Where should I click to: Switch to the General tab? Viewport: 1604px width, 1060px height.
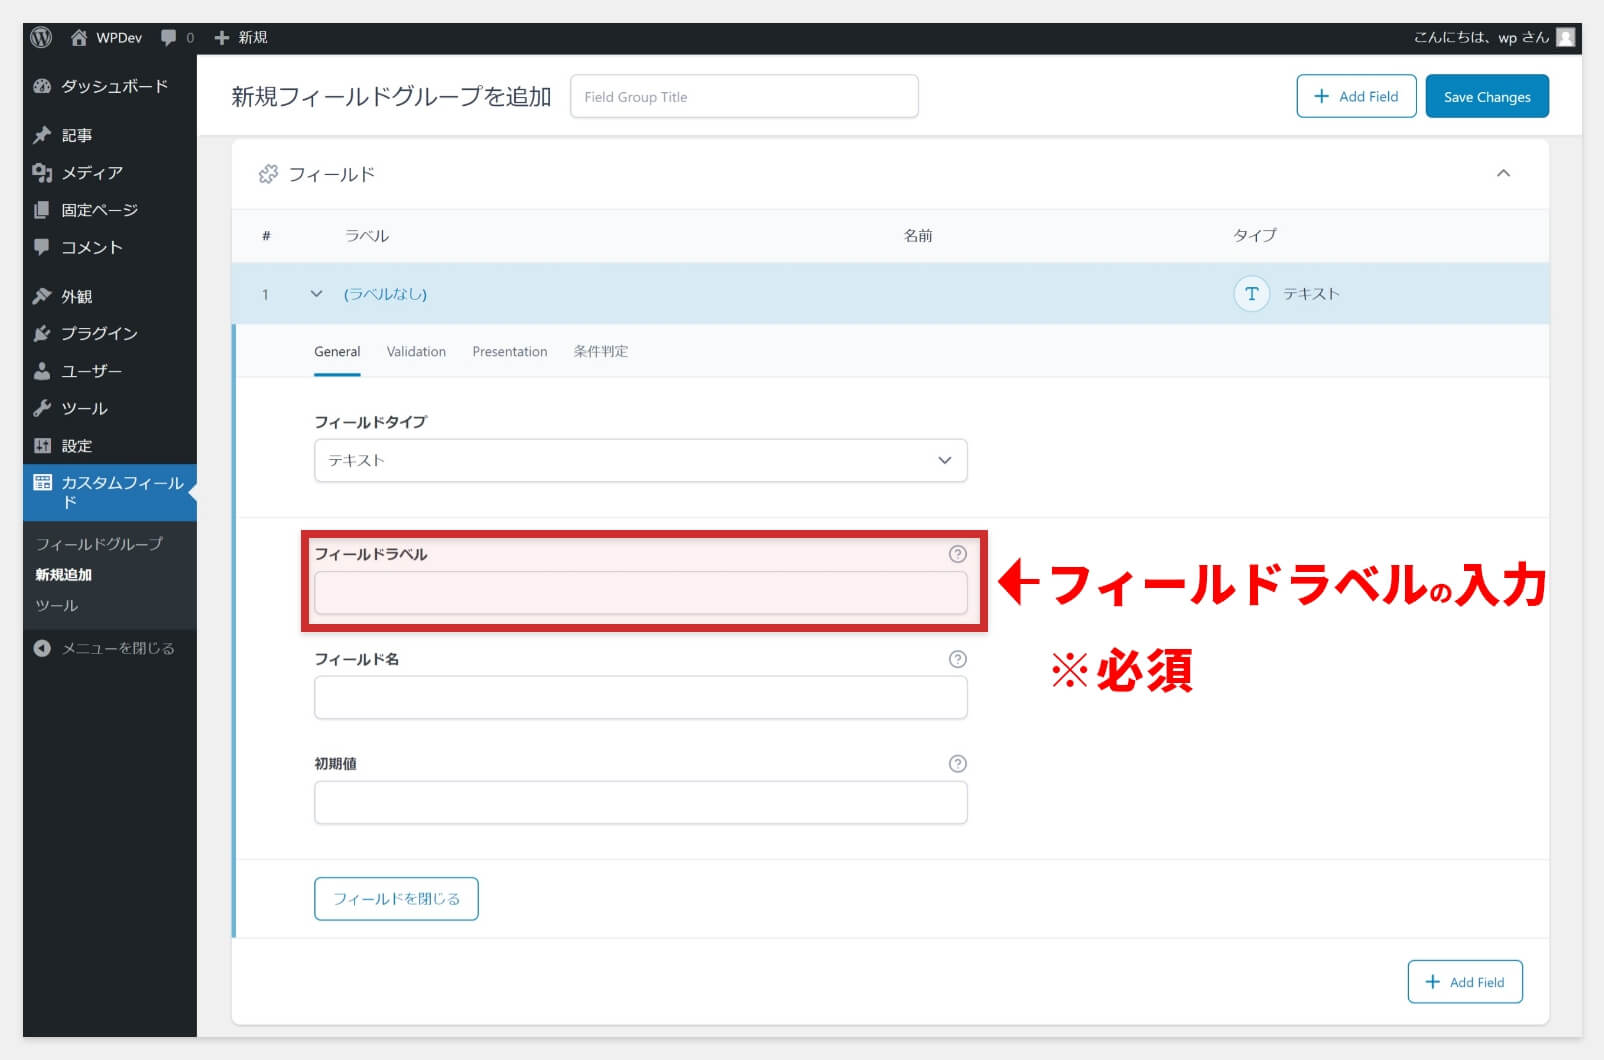[337, 352]
